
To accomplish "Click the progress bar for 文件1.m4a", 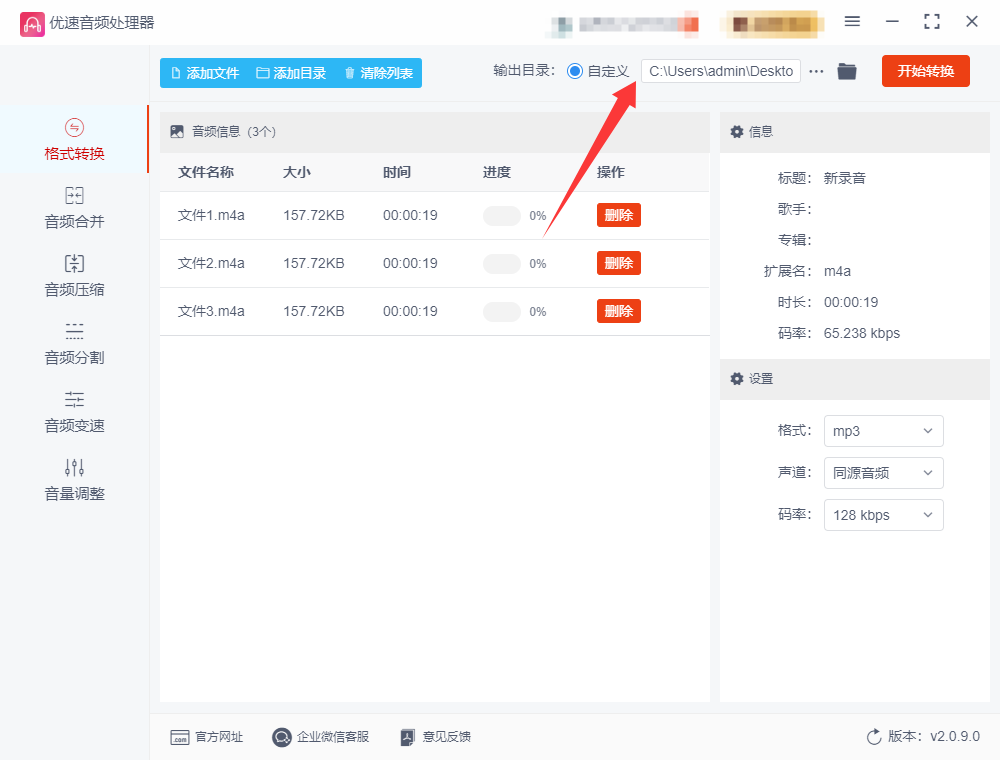I will click(502, 216).
